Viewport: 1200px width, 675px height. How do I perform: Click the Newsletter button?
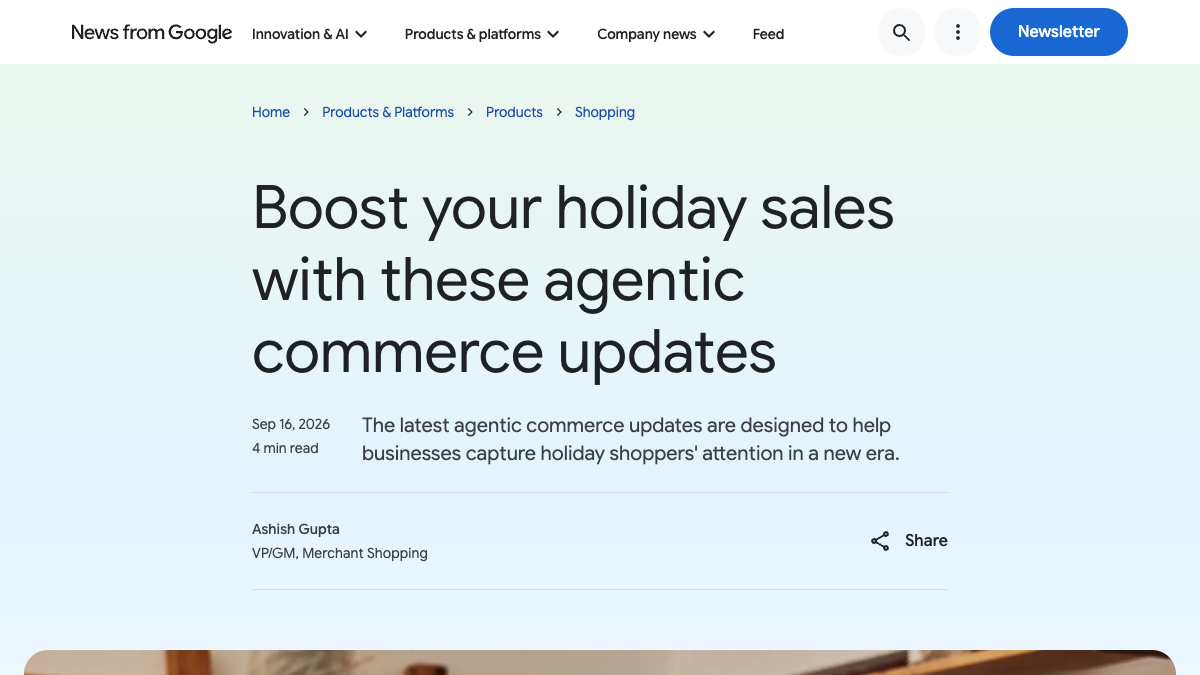pyautogui.click(x=1059, y=32)
